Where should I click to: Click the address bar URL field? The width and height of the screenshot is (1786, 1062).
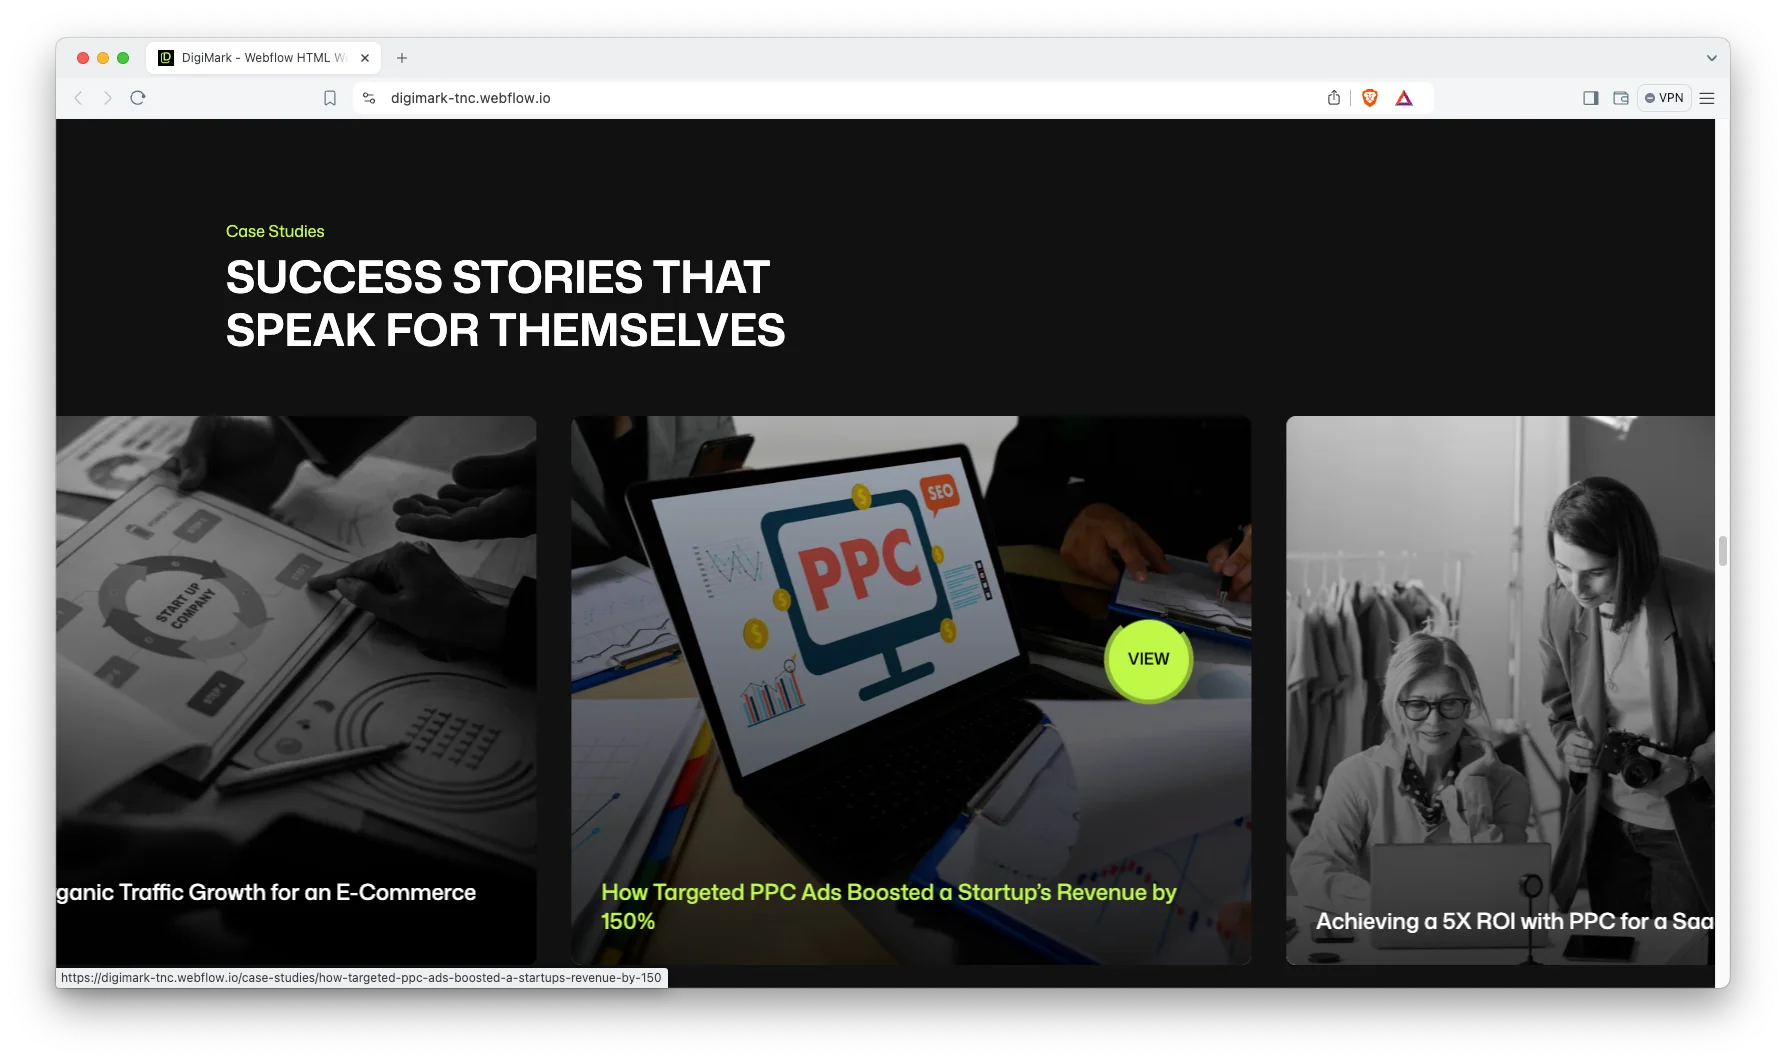pyautogui.click(x=800, y=98)
